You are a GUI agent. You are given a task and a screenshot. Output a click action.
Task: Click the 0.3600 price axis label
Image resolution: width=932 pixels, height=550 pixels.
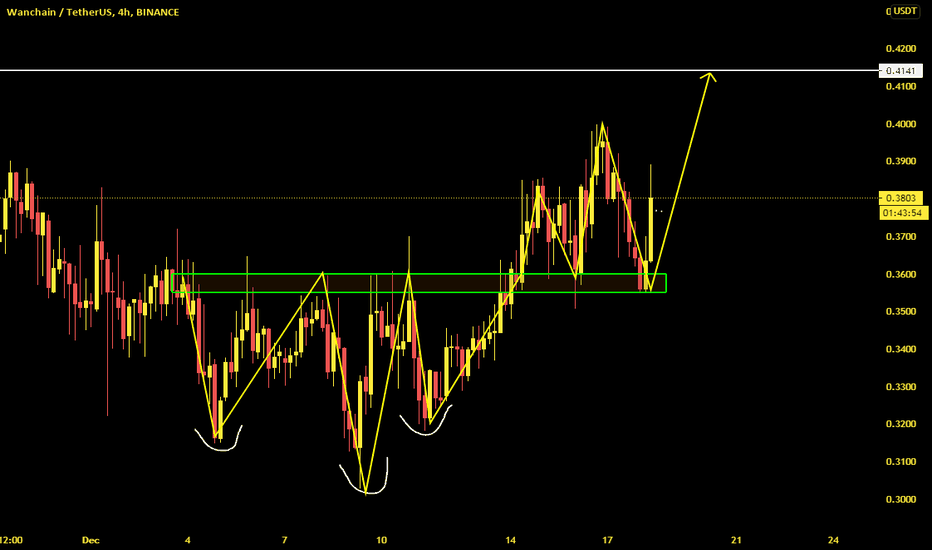pos(900,274)
